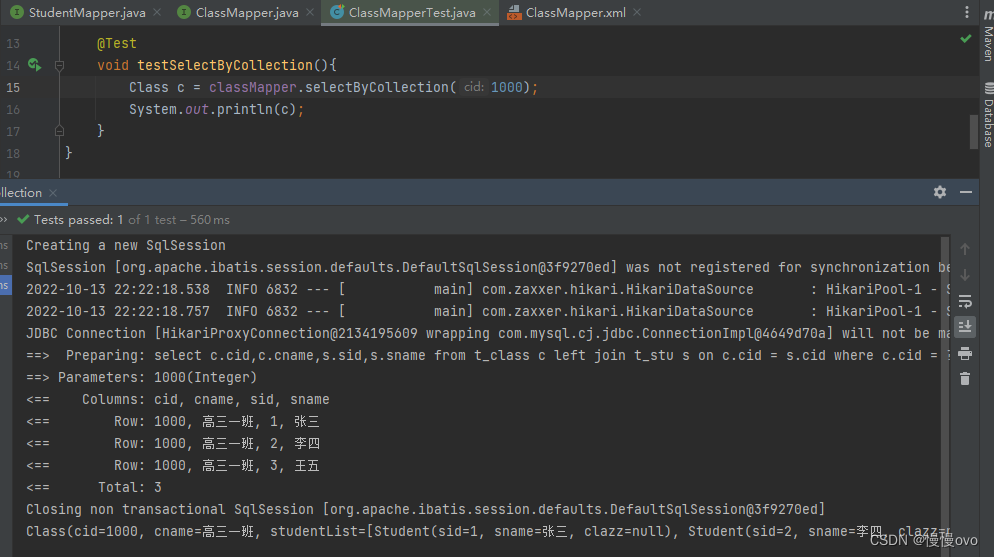
Task: Open run panel settings gear
Action: click(x=939, y=192)
